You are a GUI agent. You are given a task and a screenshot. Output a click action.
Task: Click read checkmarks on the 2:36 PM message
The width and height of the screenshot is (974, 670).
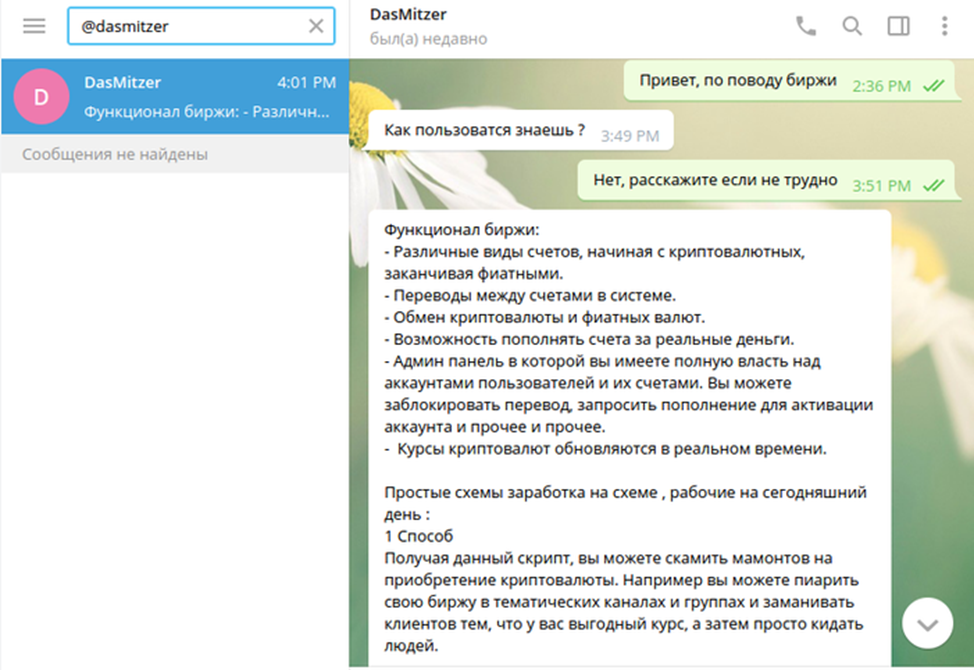[x=933, y=86]
